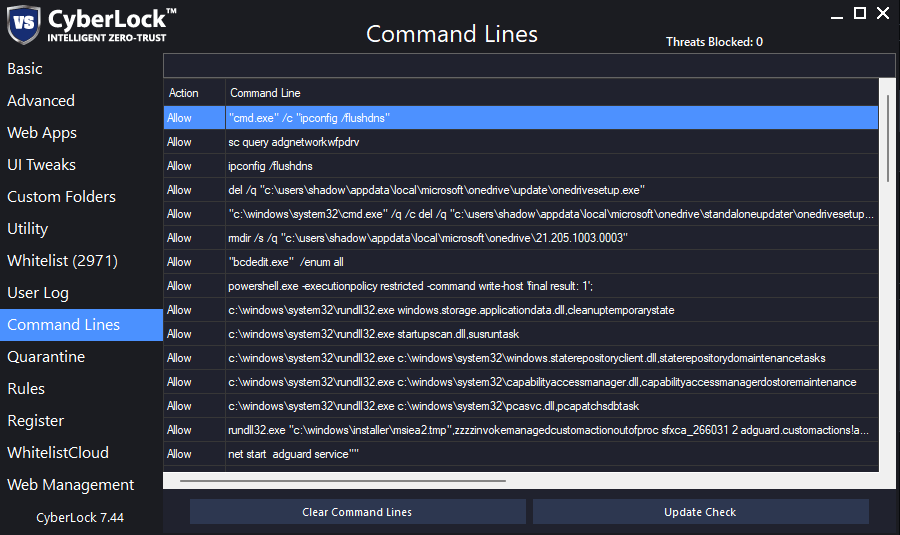
Task: Go to the Whitelist (2971) page
Action: click(62, 261)
